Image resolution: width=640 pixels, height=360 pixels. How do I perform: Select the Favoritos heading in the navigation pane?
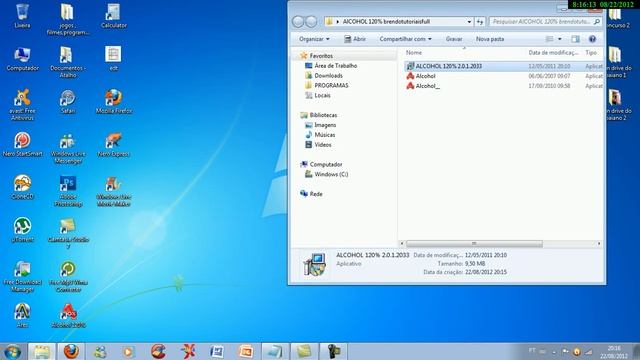click(x=316, y=56)
